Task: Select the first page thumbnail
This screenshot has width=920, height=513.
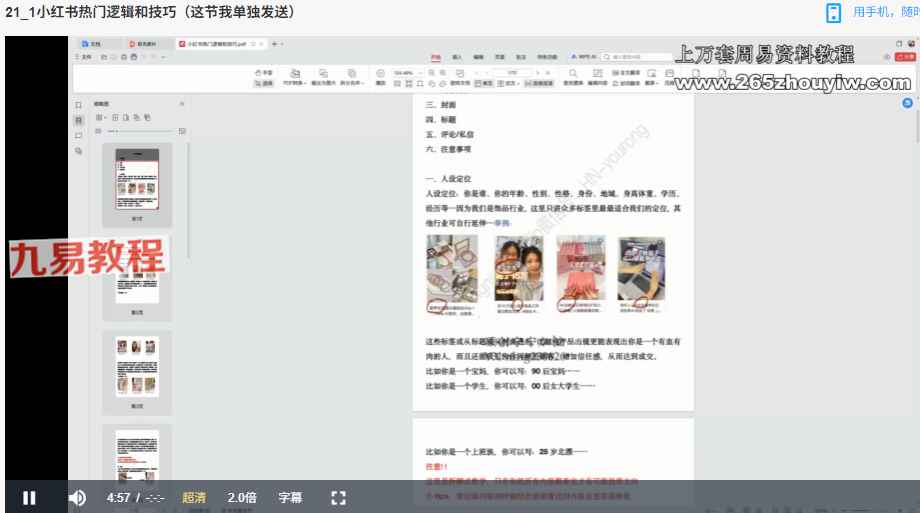Action: point(137,179)
